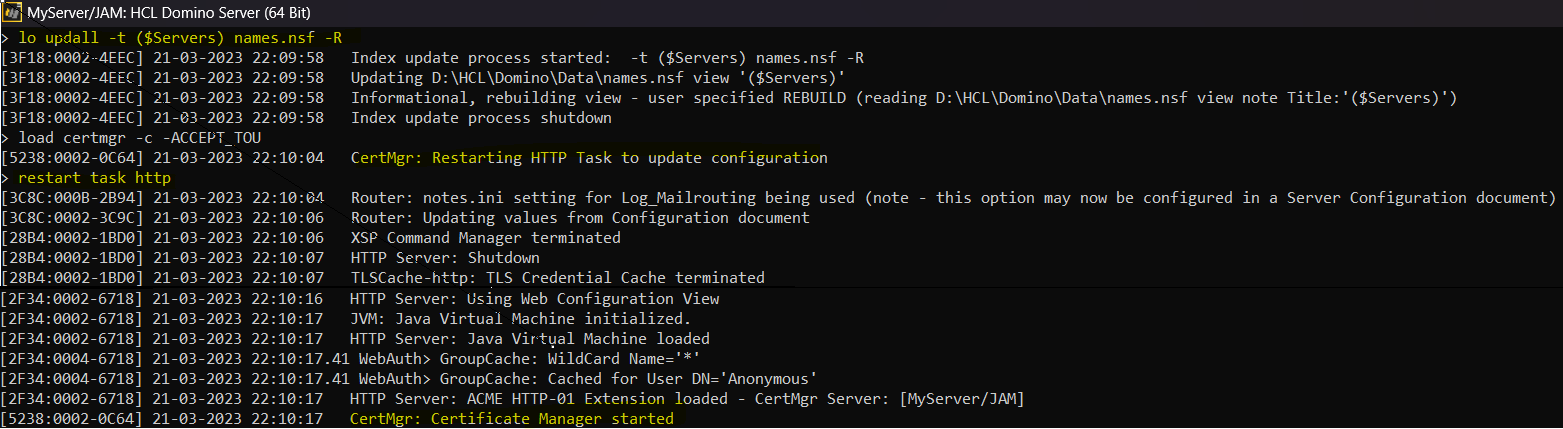Click the 'CertMgr: Certificate Manager started' message
1563x429 pixels.
tap(511, 419)
